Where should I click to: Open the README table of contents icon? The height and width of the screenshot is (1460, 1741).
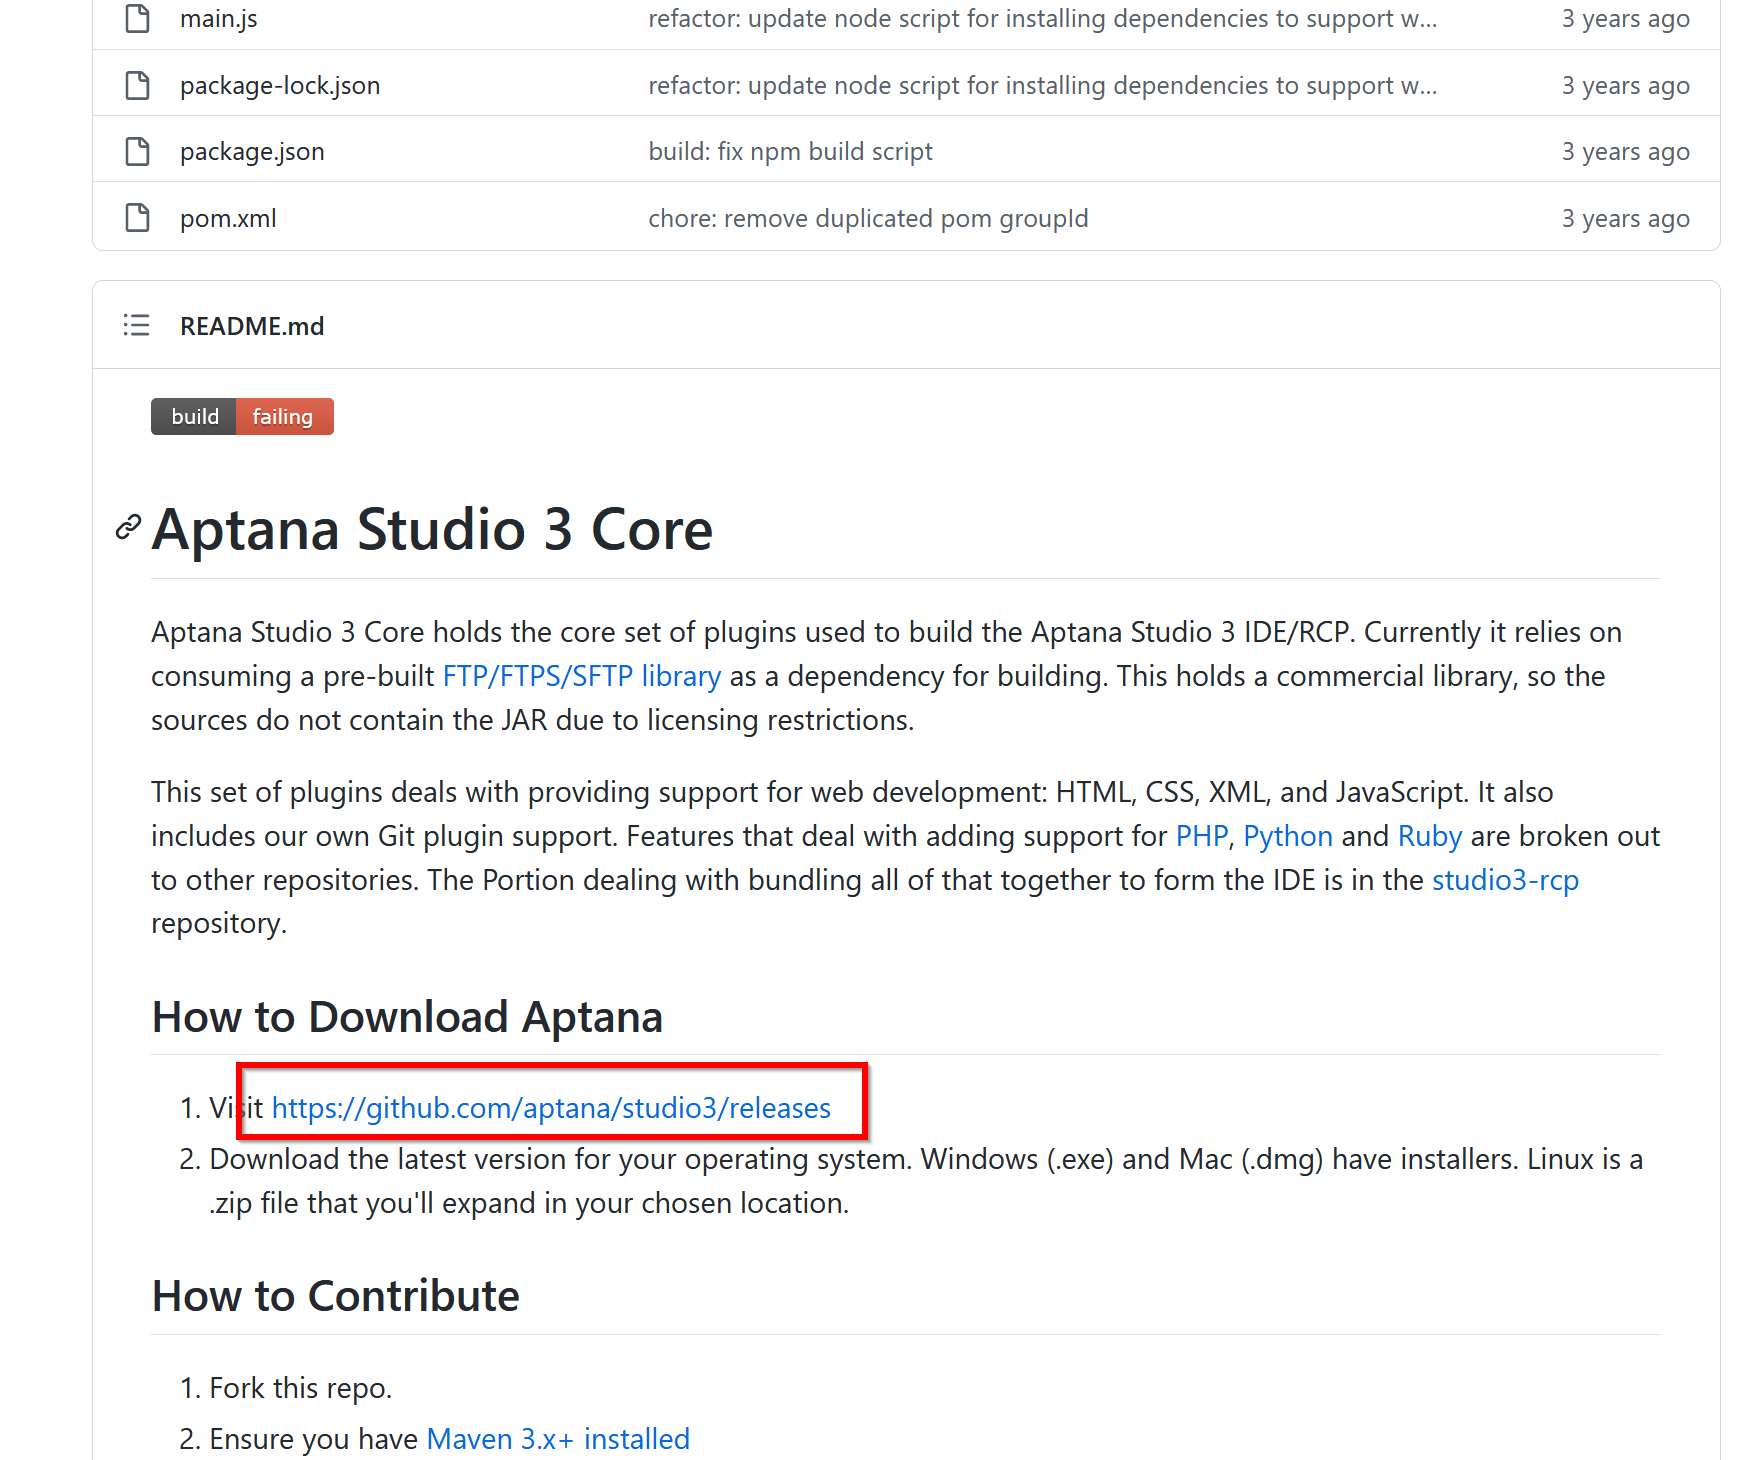(x=136, y=326)
